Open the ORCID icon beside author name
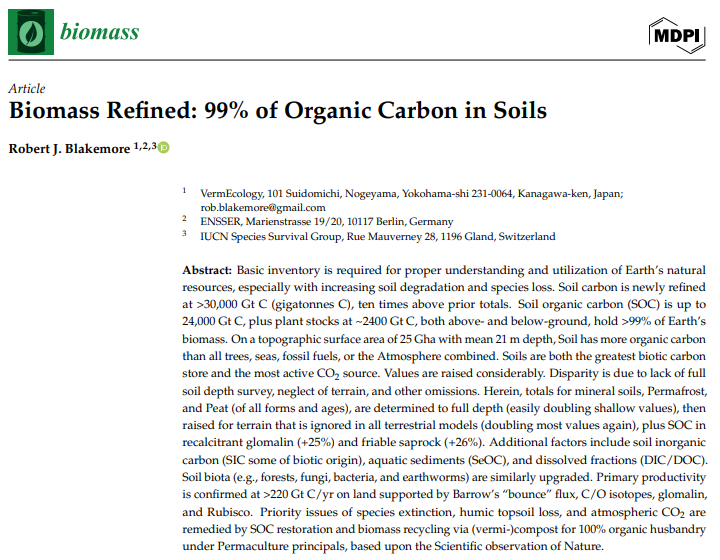 164,147
